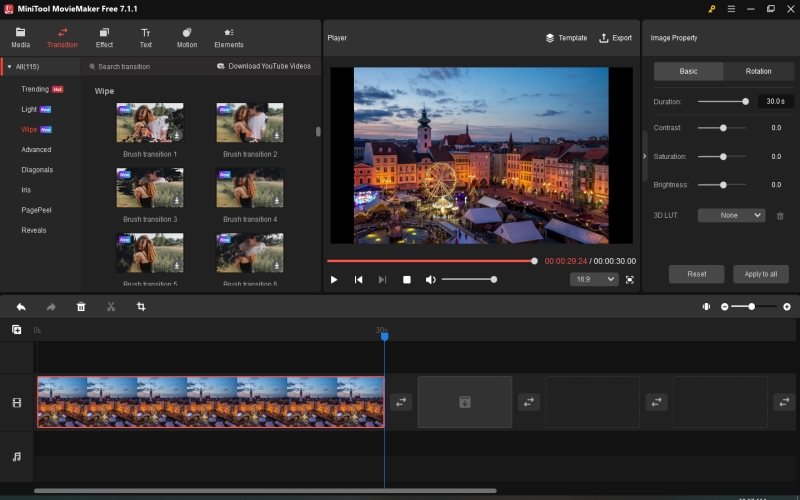Stop playback with the square stop button

407,280
